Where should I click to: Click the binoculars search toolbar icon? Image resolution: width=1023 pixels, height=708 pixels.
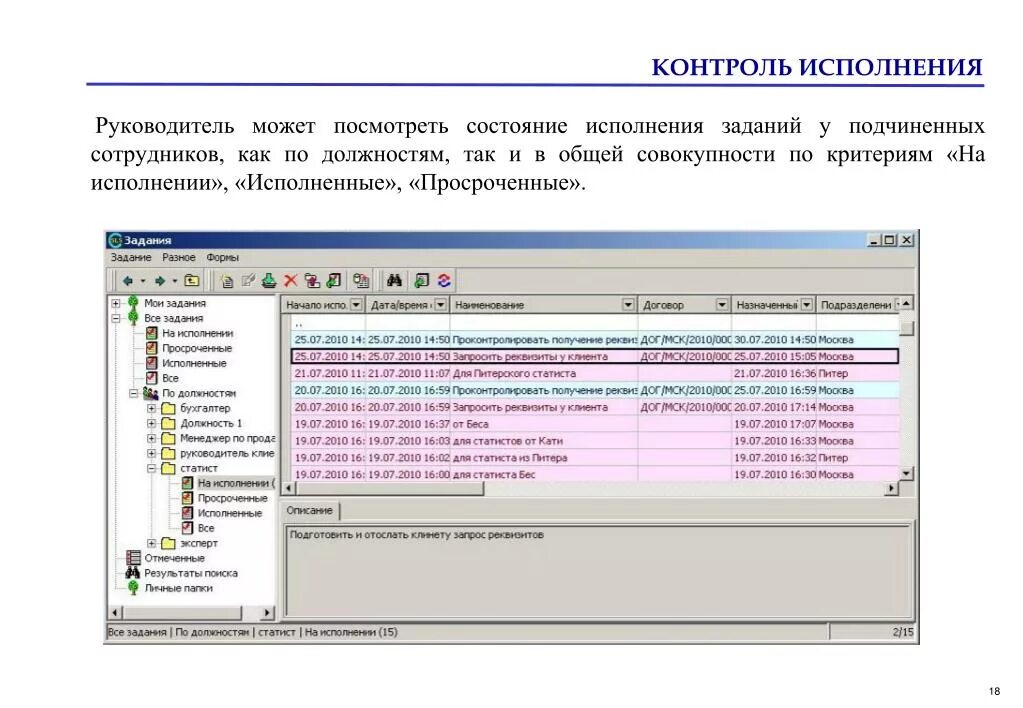[x=394, y=281]
